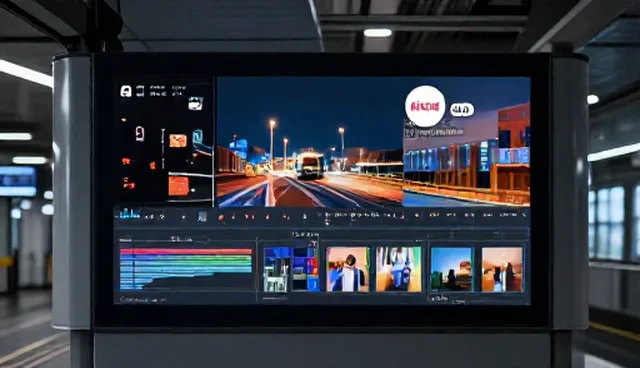
Task: Click the white circular badge with pink text
Action: coord(425,106)
